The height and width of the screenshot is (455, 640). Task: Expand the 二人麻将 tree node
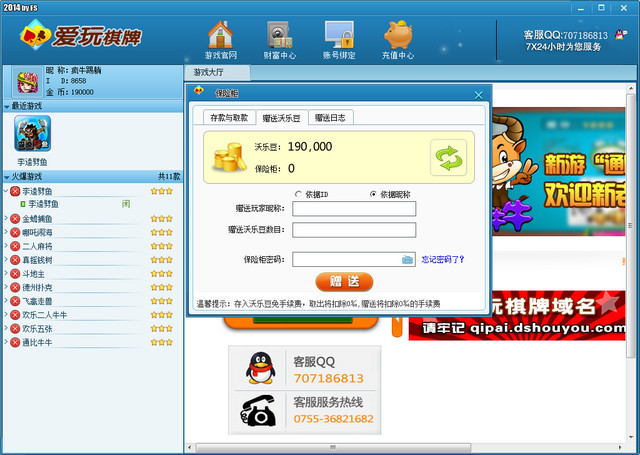click(6, 246)
